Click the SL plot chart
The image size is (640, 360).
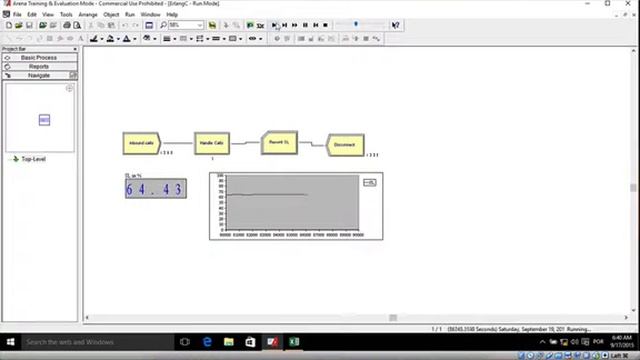click(296, 206)
